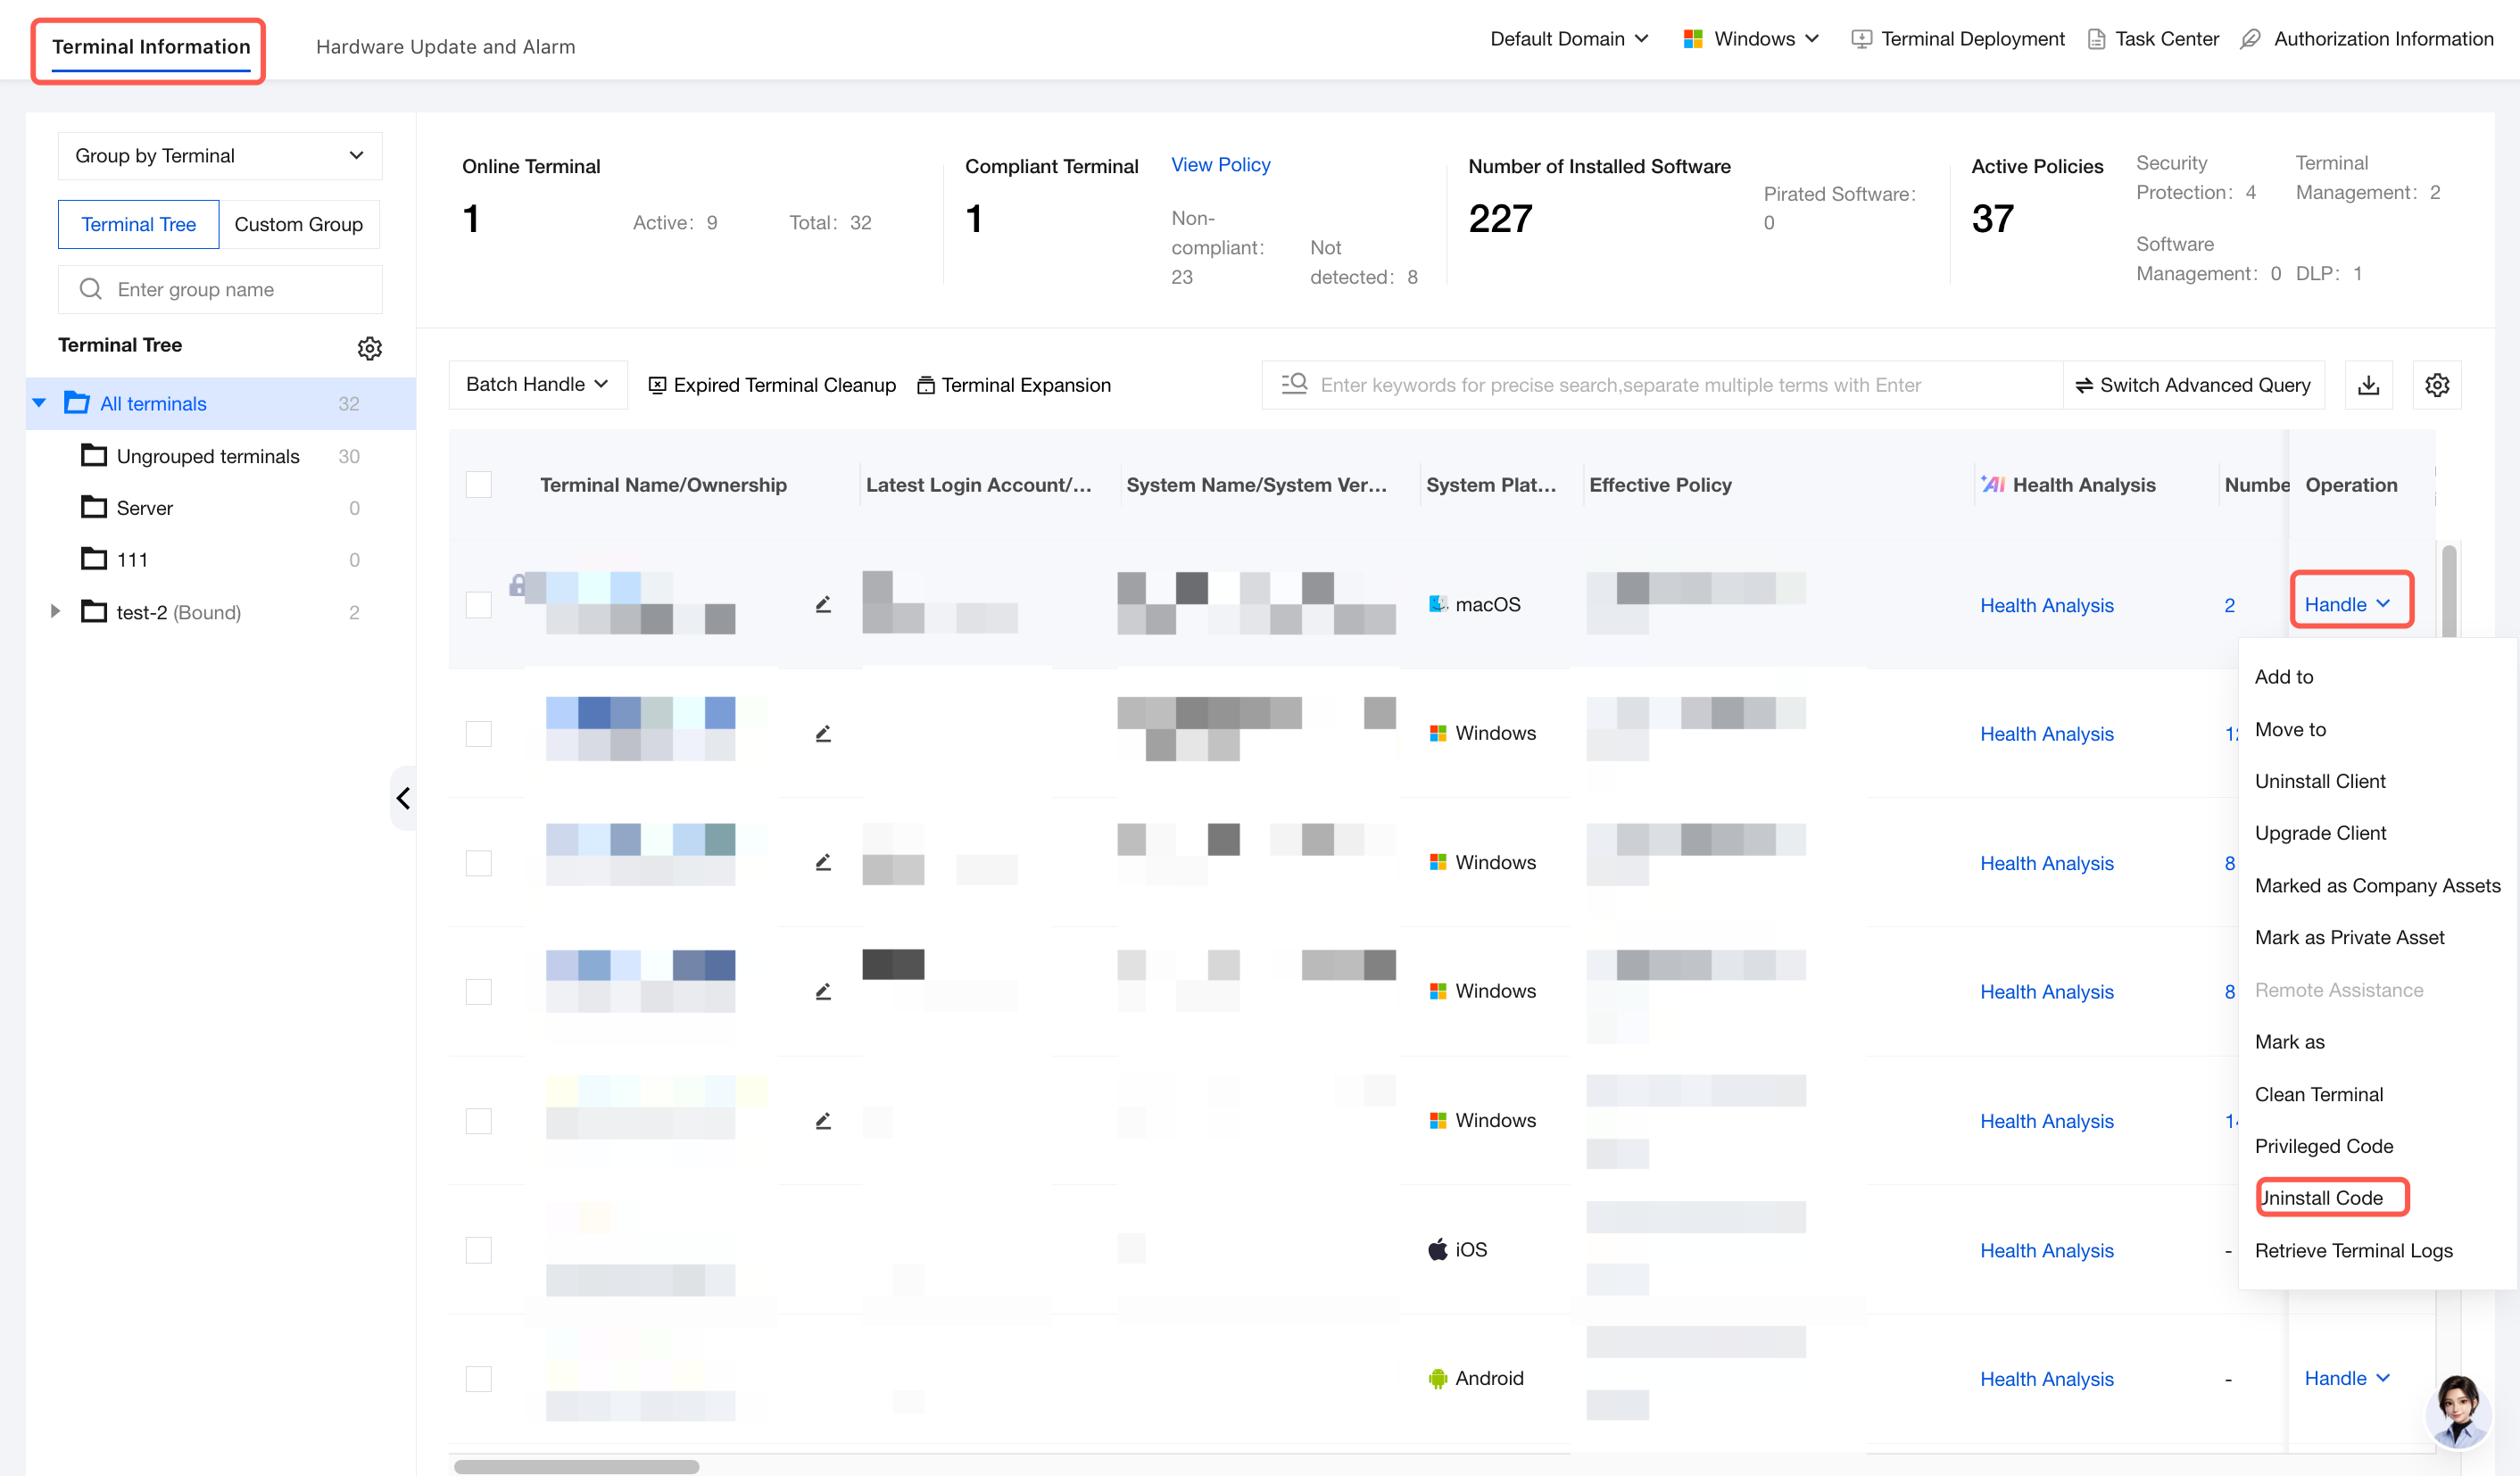Image resolution: width=2520 pixels, height=1476 pixels.
Task: Focus the keyword precise search field
Action: [1662, 385]
